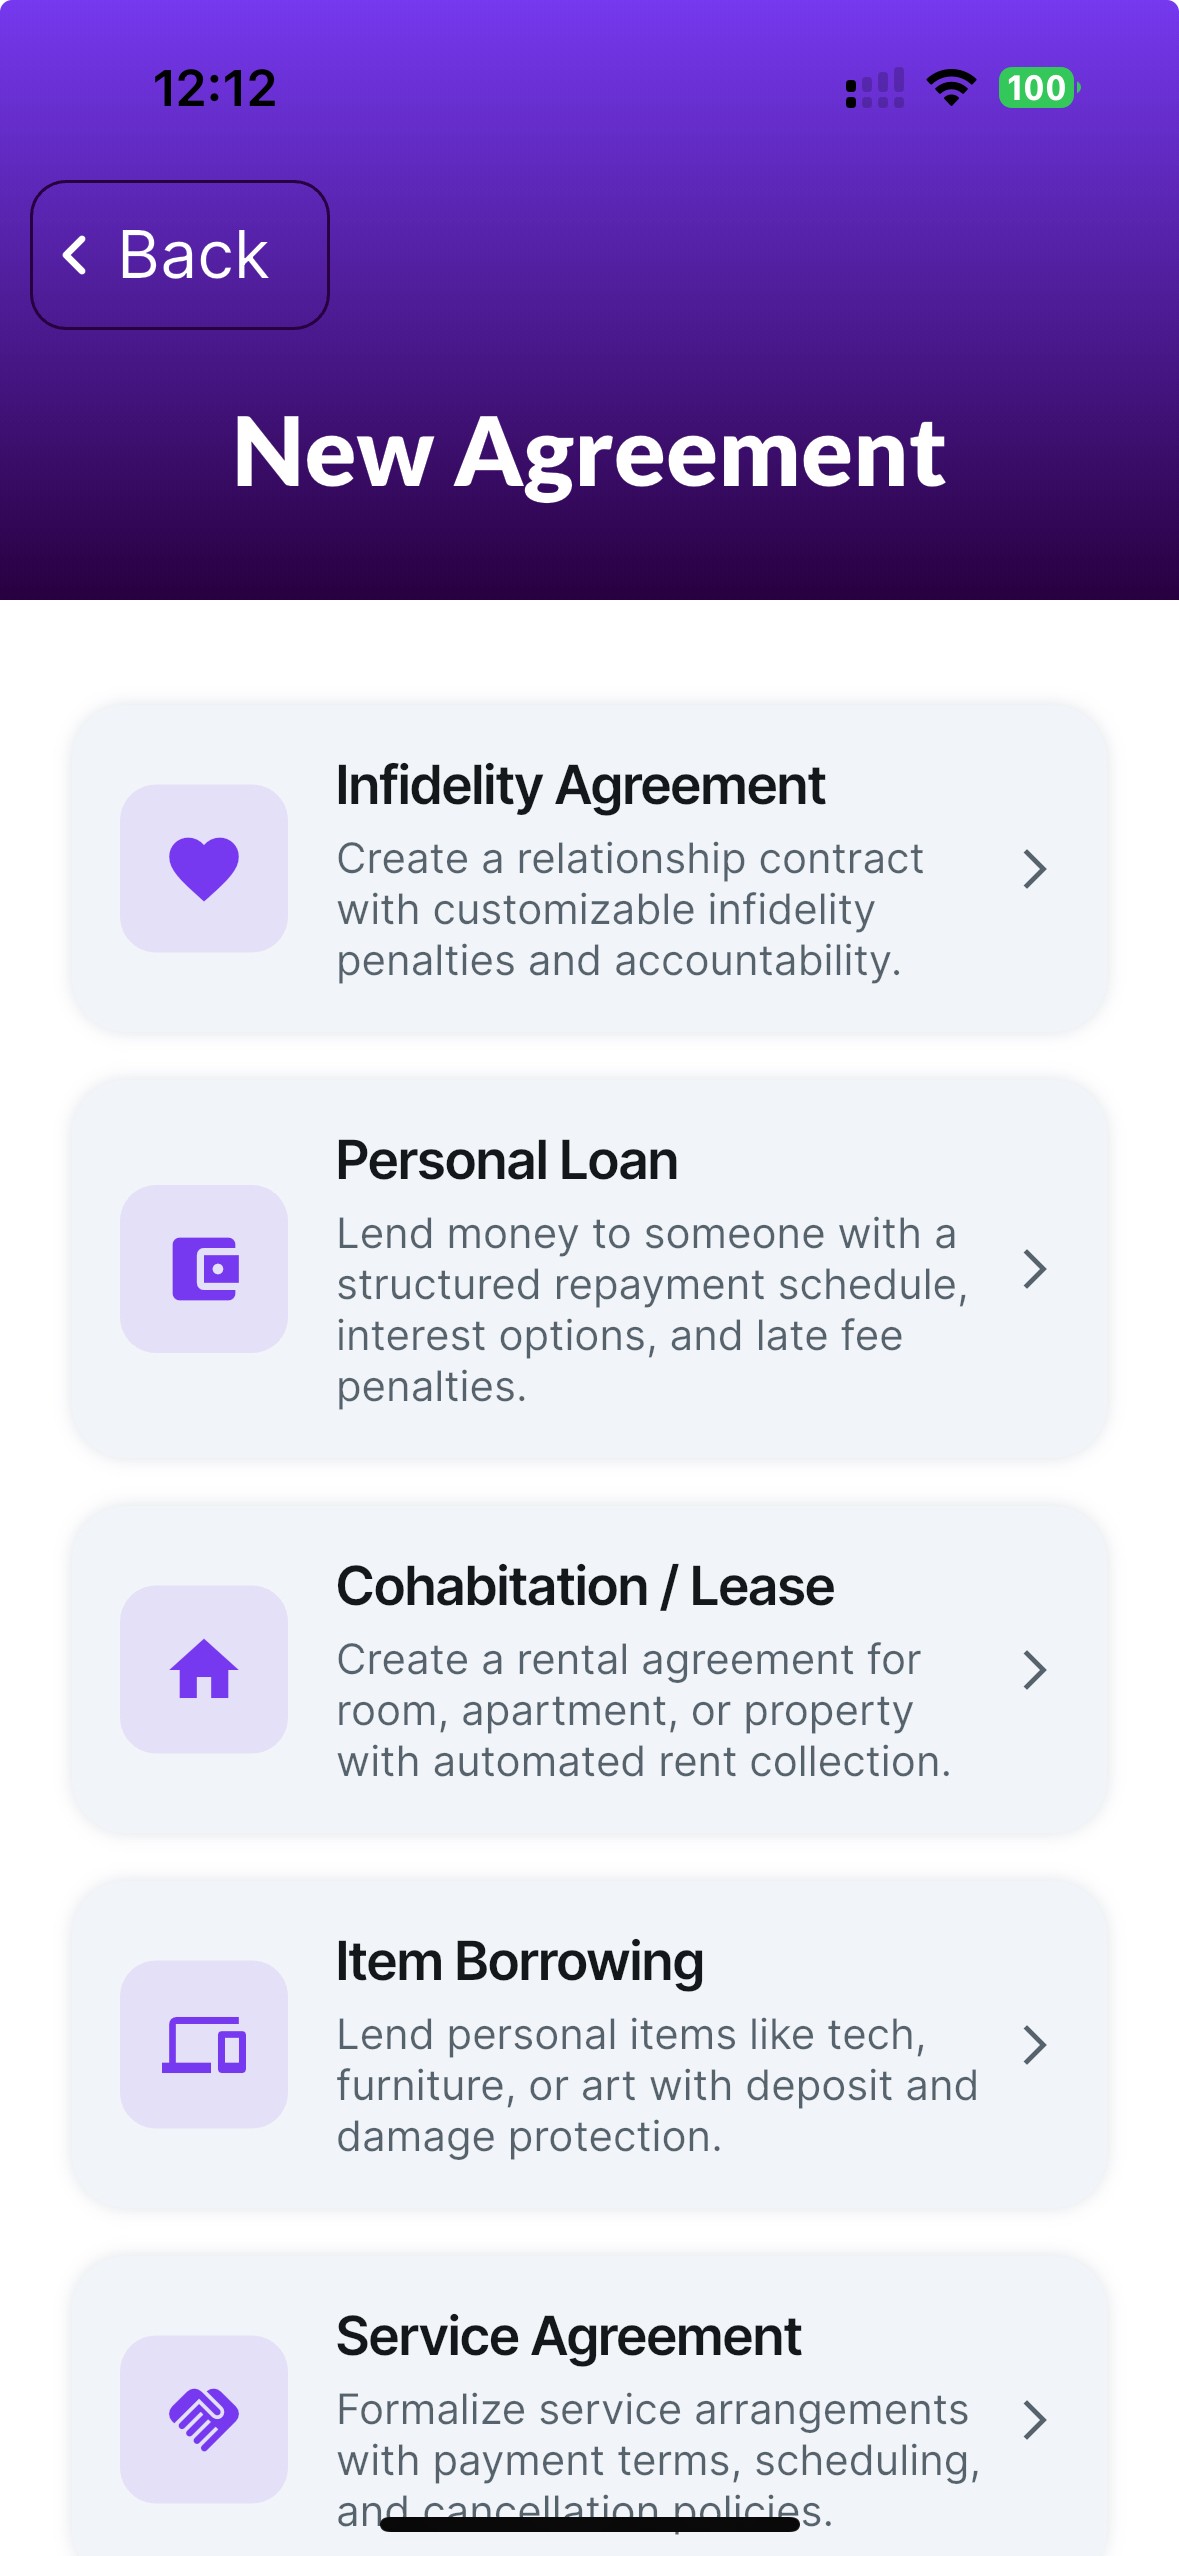This screenshot has width=1179, height=2556.
Task: Tap the home indicator bar at bottom
Action: pos(589,2524)
